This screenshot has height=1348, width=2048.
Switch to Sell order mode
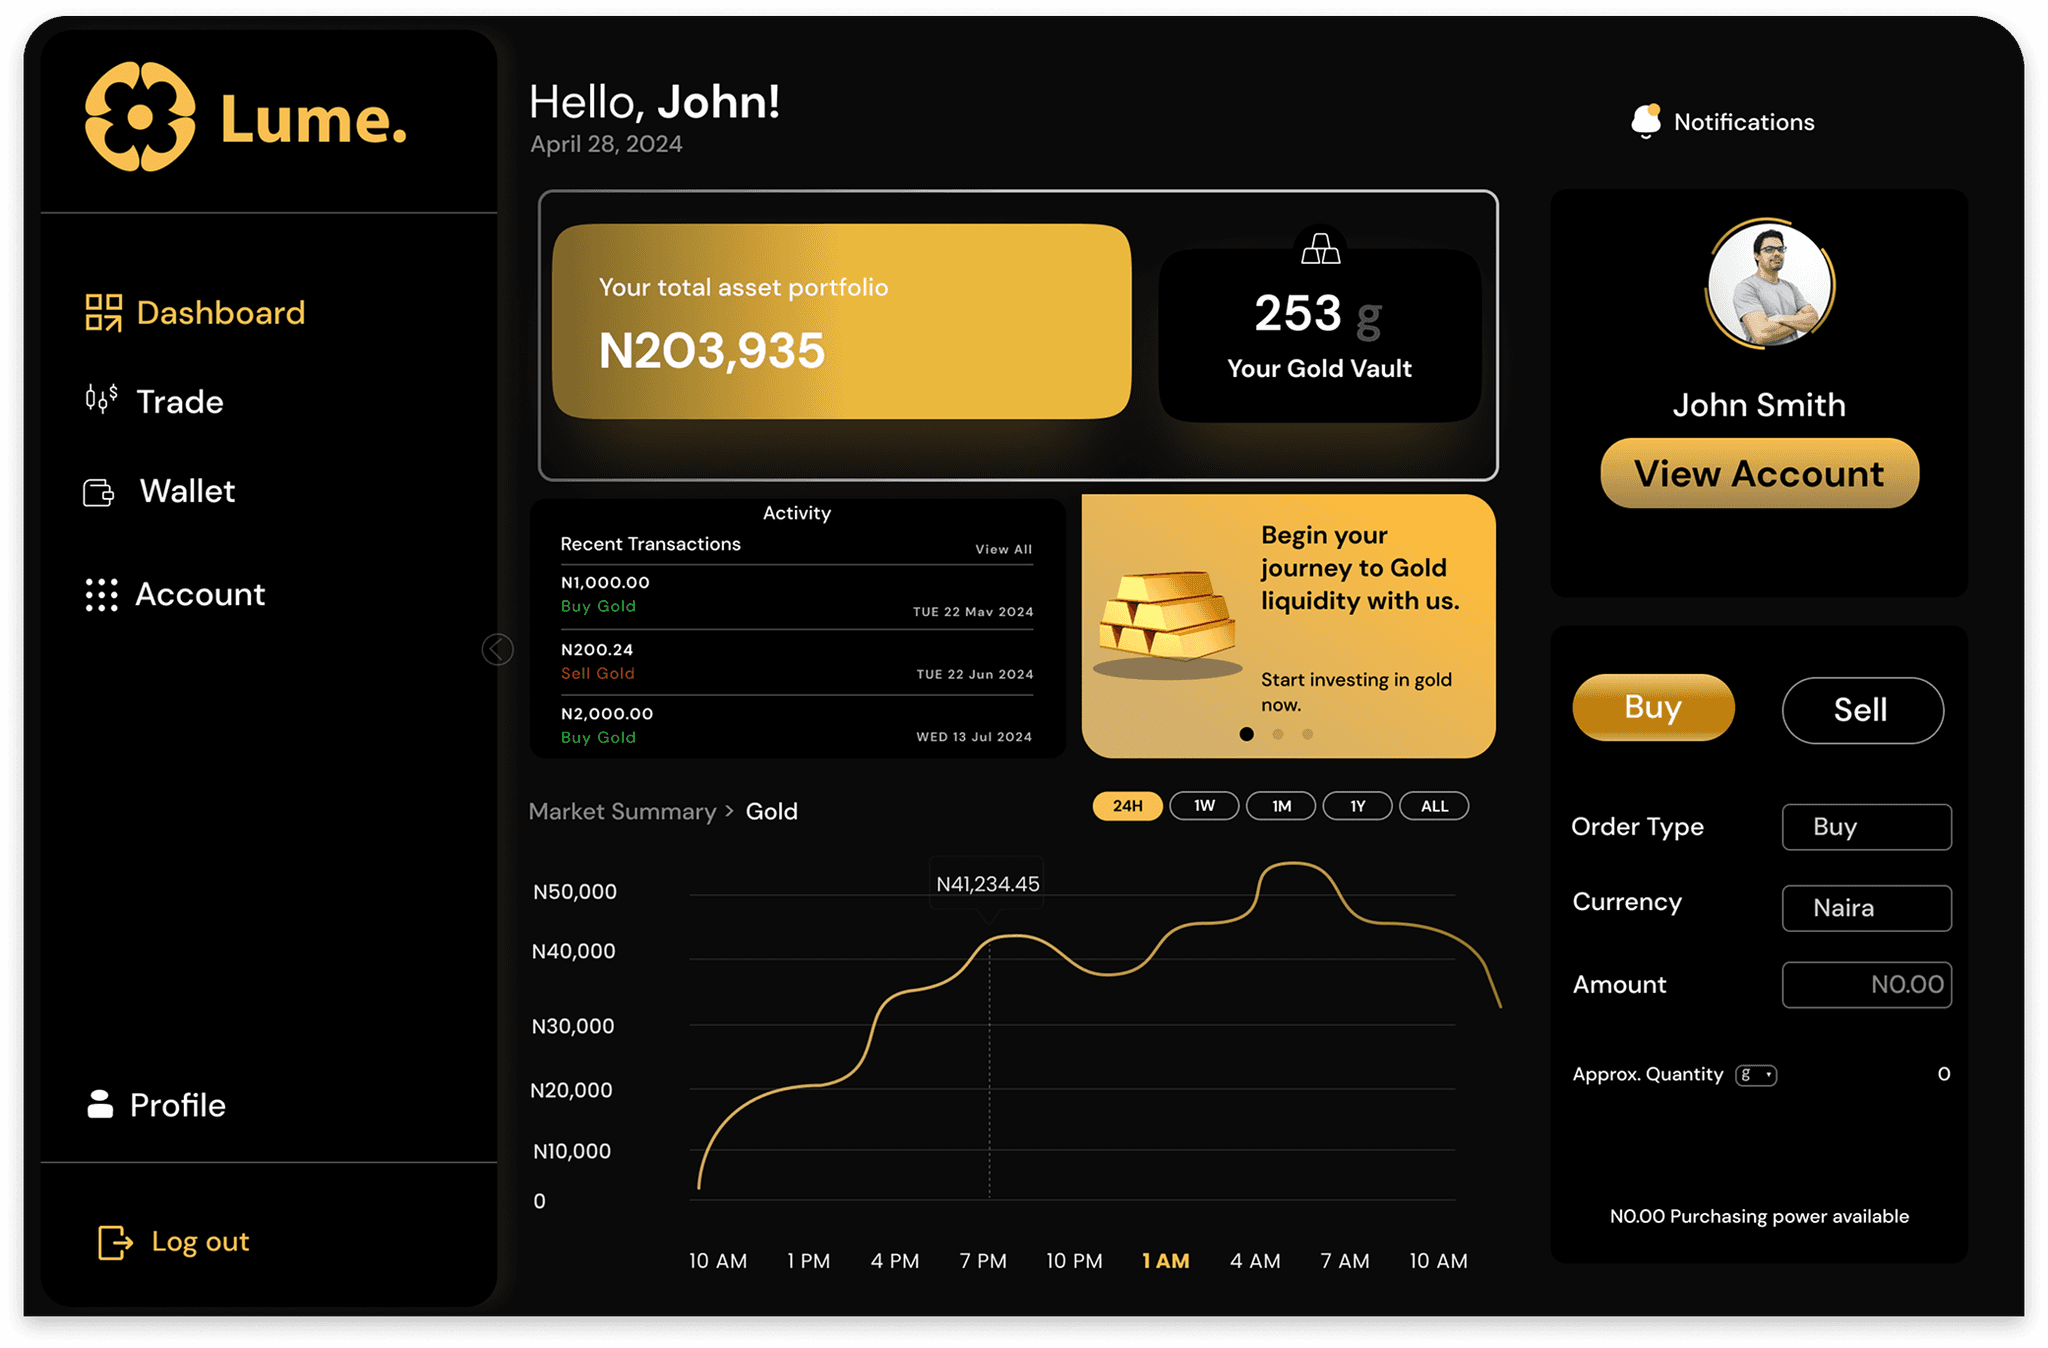coord(1862,710)
